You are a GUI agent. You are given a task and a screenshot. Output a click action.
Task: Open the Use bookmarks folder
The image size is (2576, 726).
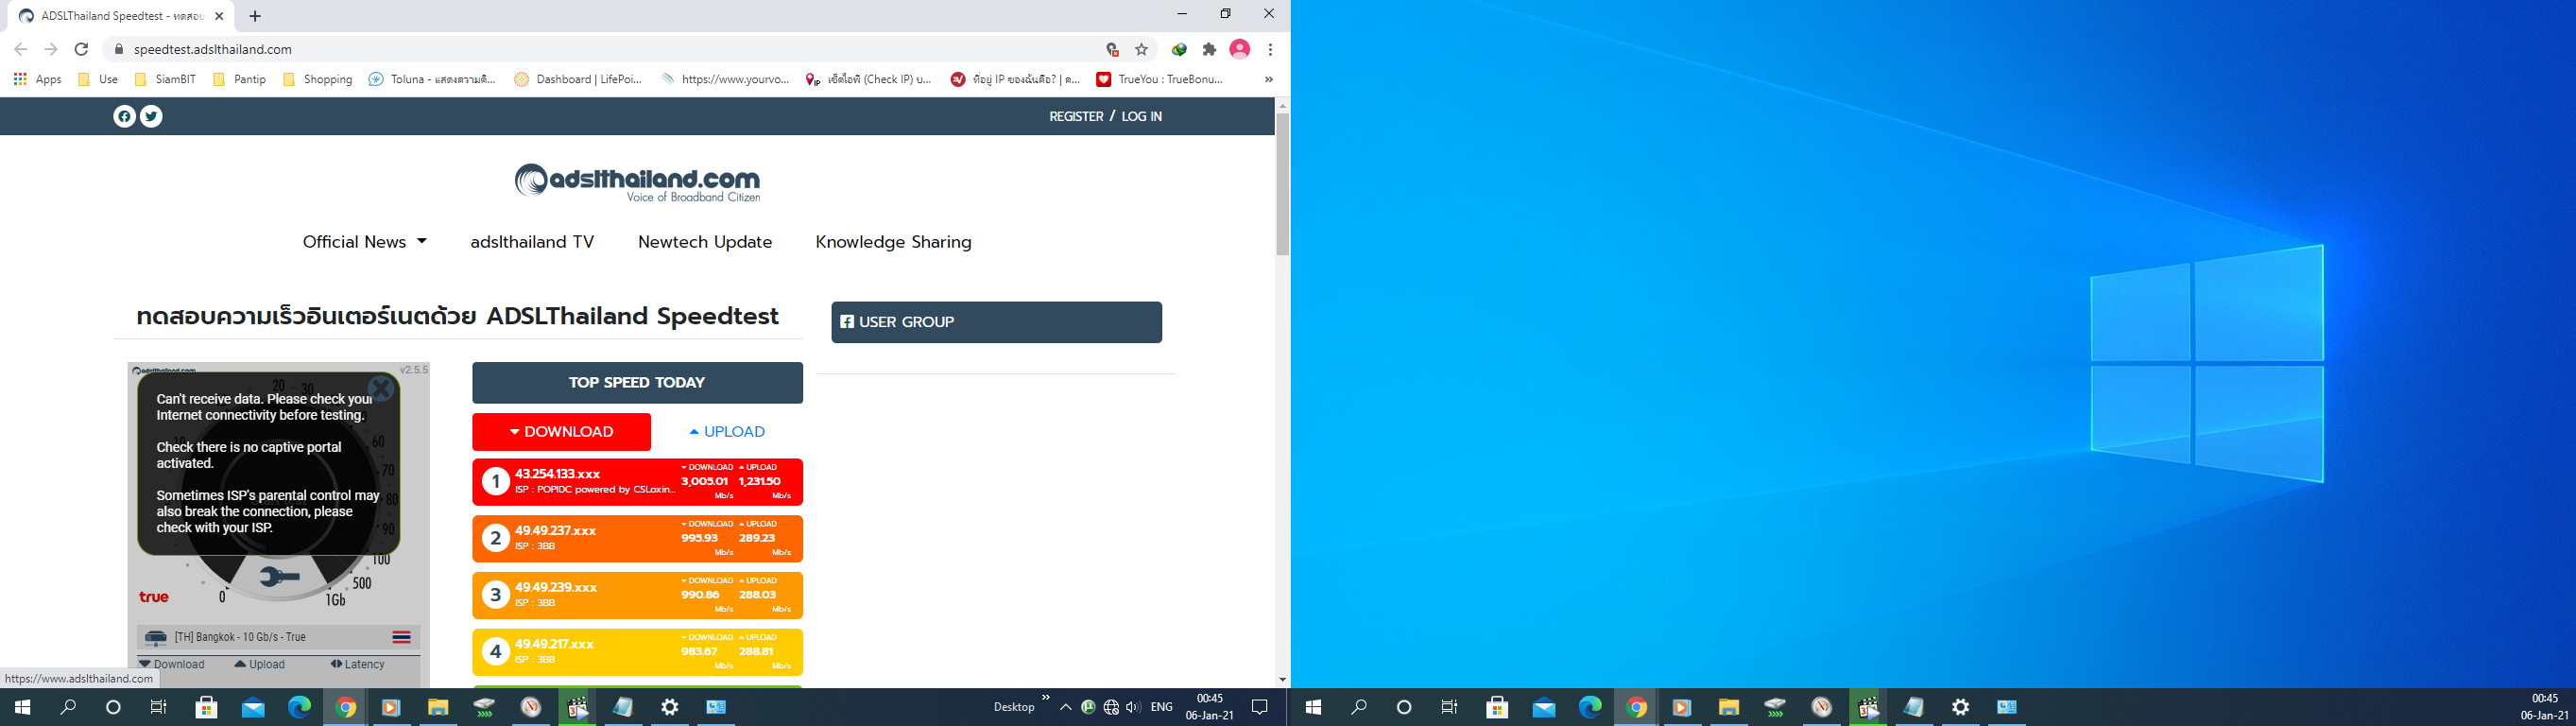tap(98, 79)
